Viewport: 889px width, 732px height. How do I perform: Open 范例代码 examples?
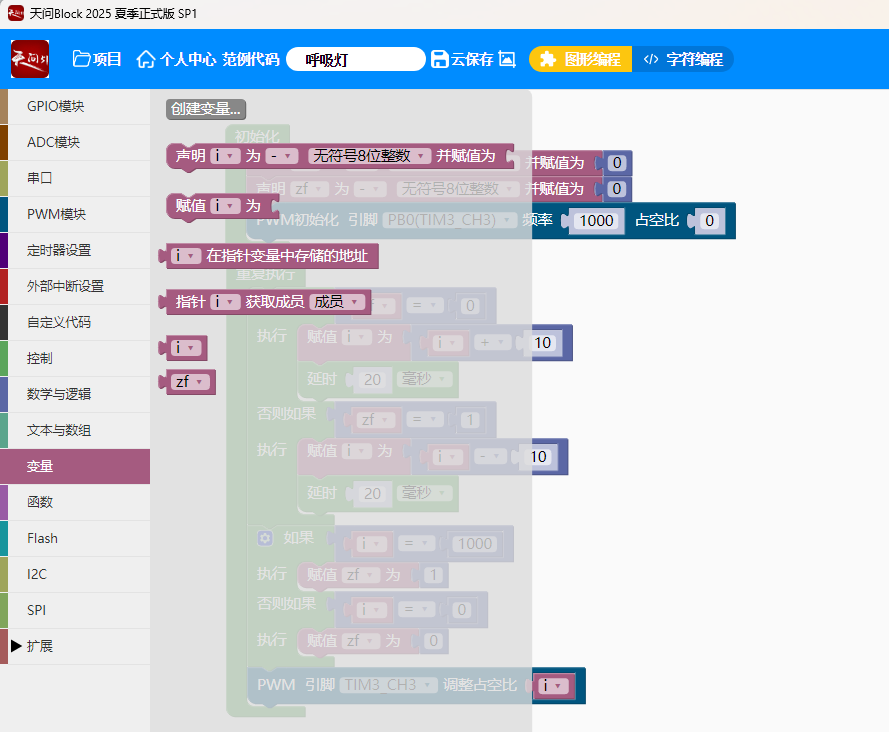(x=250, y=59)
